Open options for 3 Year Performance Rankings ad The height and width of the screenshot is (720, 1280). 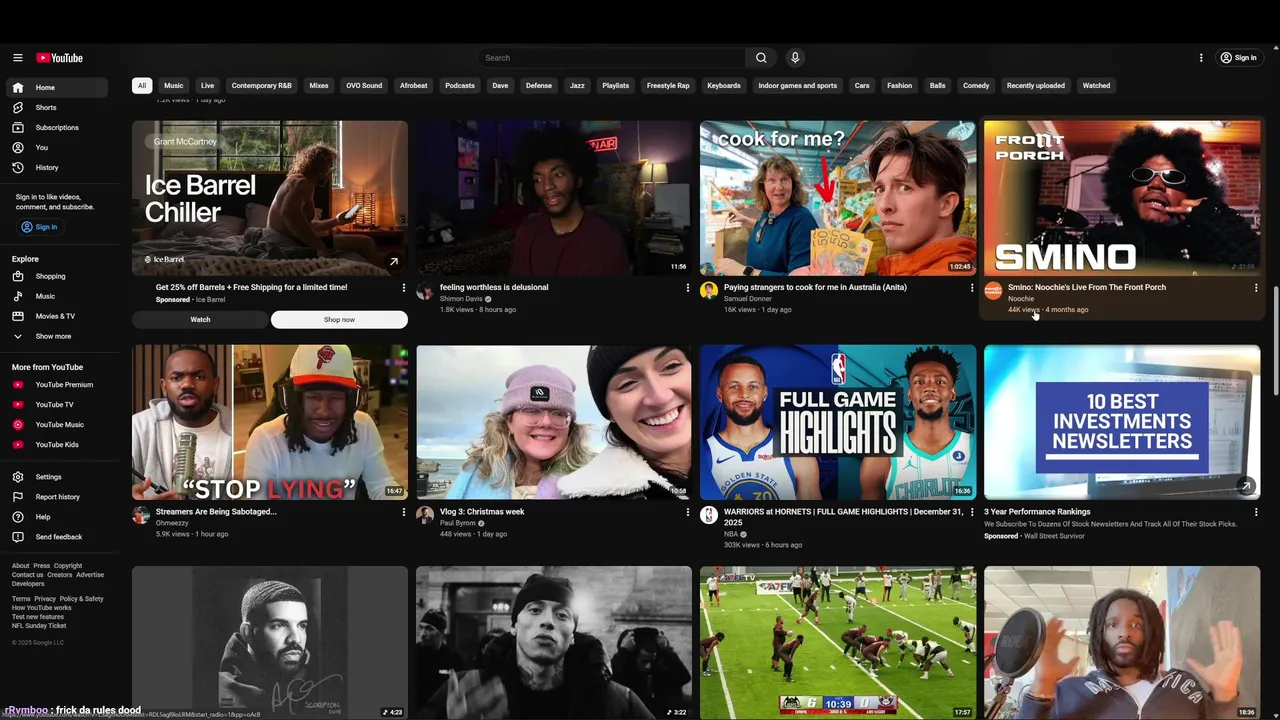(1256, 512)
